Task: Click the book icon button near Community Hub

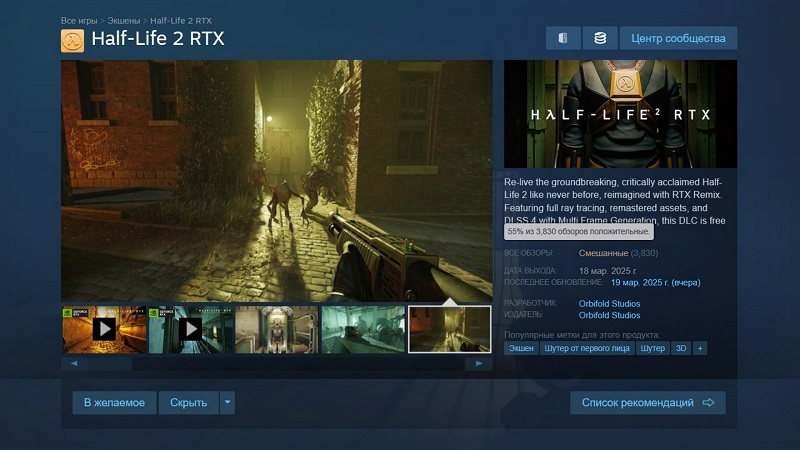Action: (x=563, y=38)
